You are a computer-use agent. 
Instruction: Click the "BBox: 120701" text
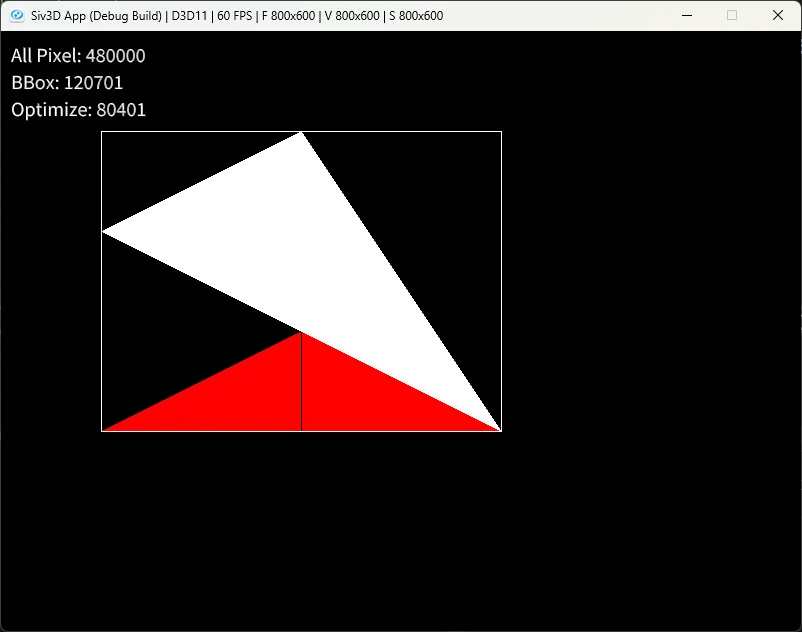pos(67,83)
